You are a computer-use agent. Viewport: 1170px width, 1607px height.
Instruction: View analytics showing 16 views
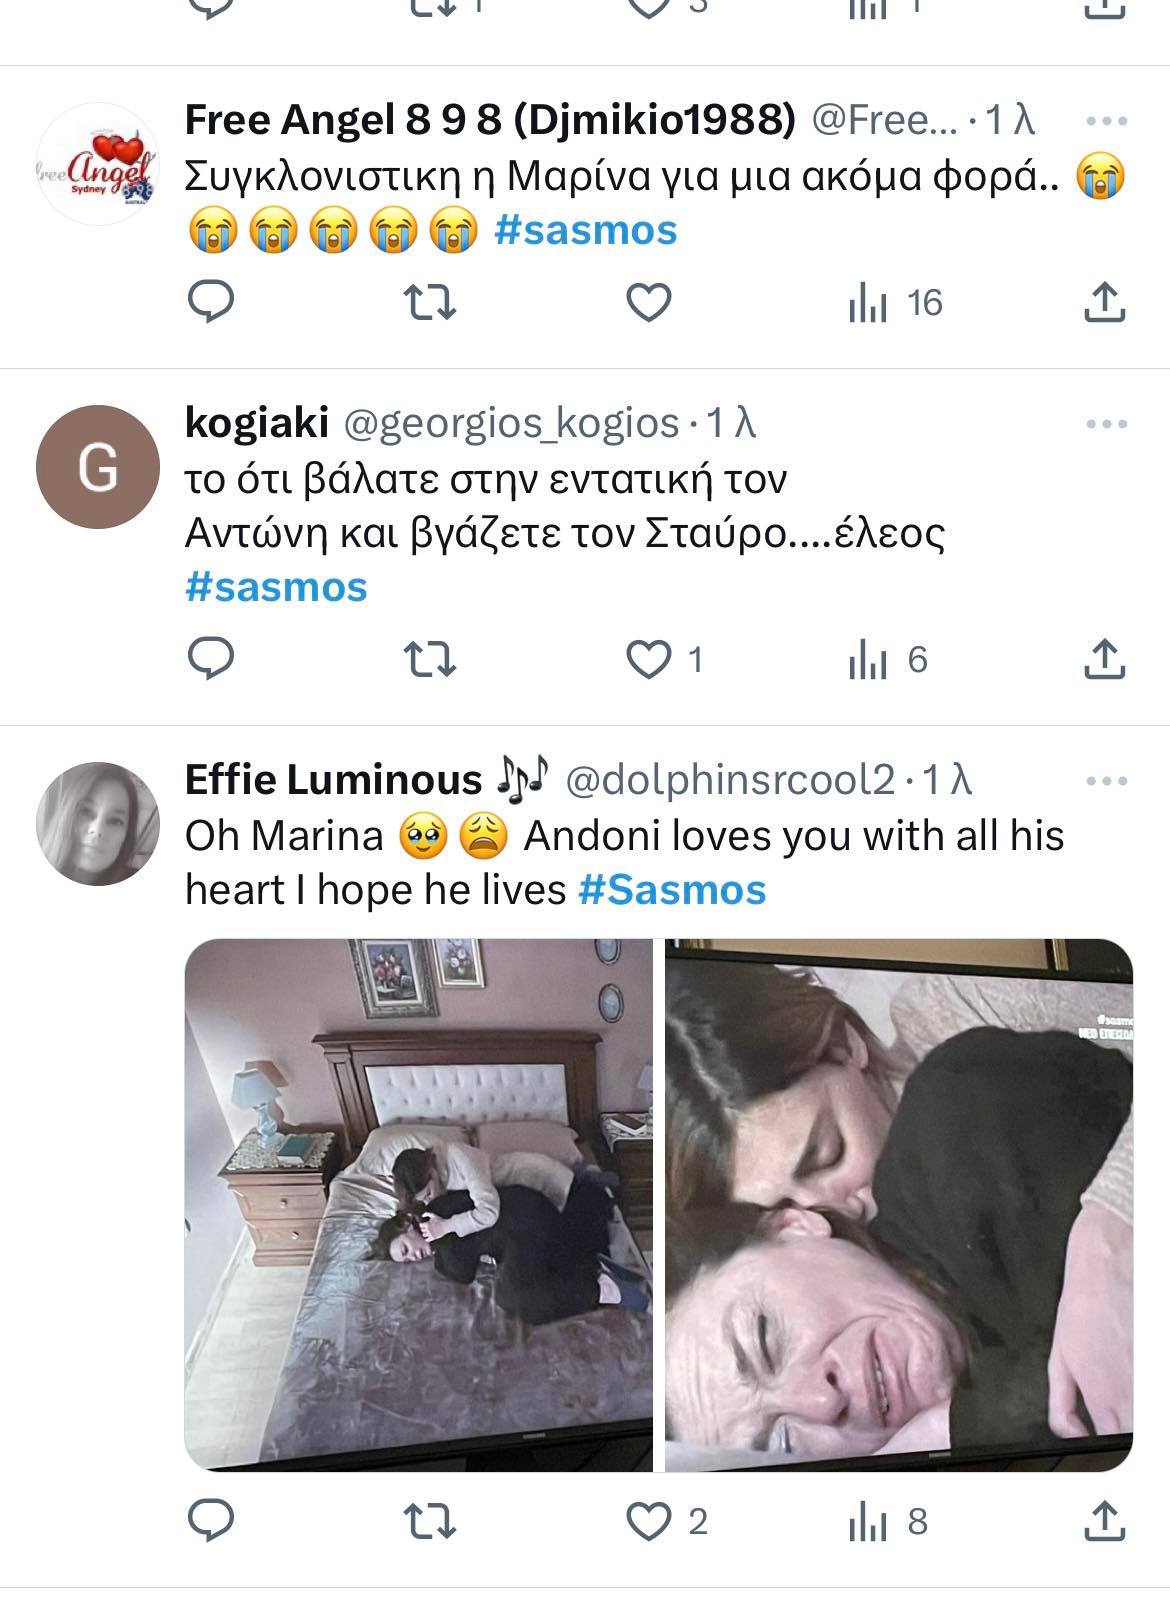(x=895, y=302)
